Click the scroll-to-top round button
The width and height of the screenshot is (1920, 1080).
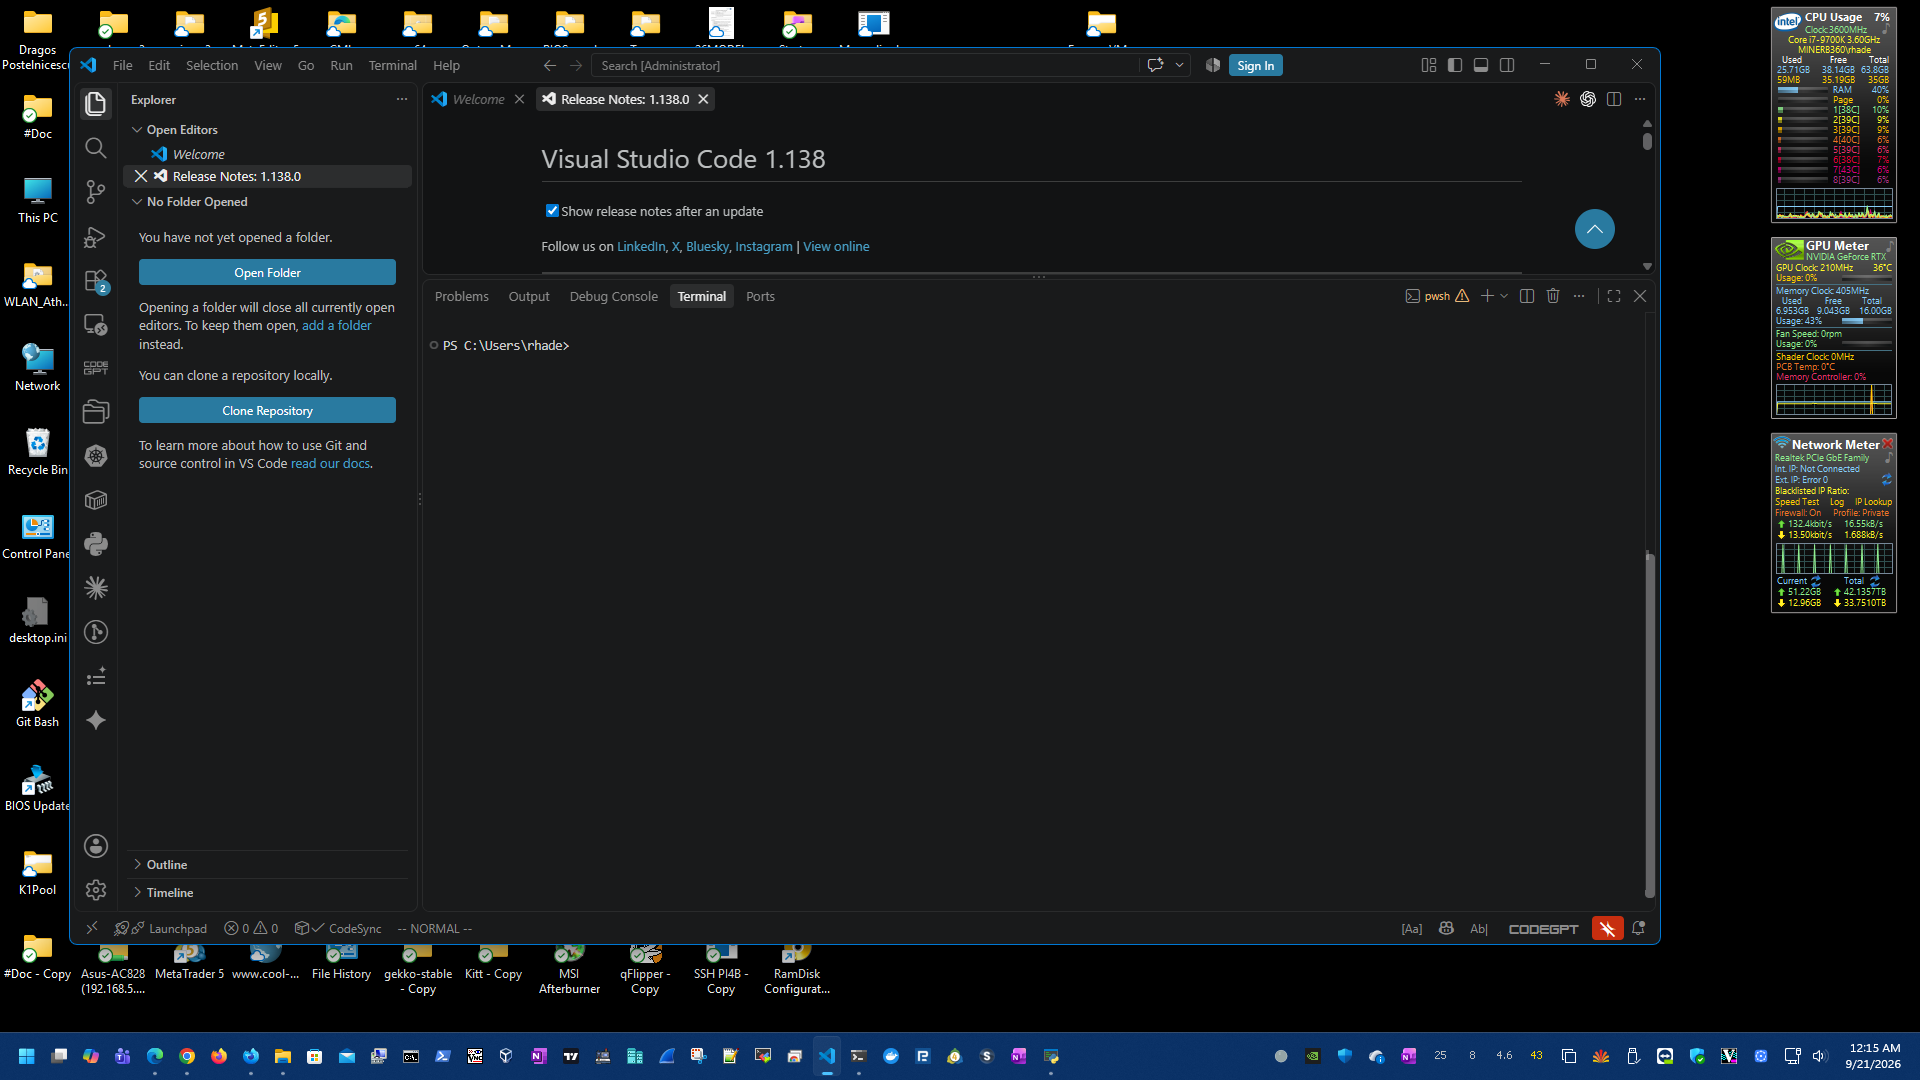[1594, 229]
